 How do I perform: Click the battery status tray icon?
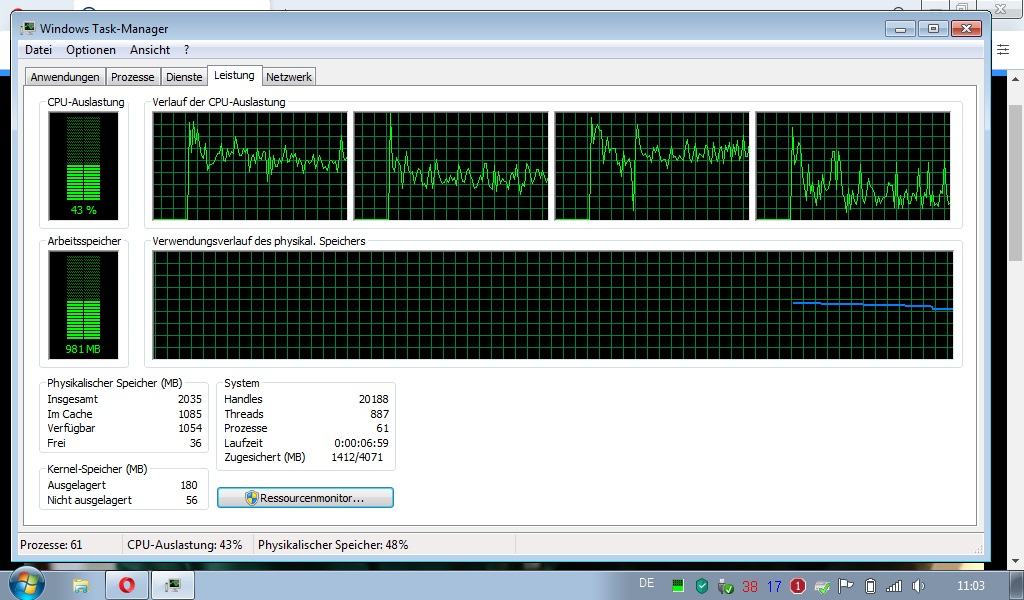[870, 586]
